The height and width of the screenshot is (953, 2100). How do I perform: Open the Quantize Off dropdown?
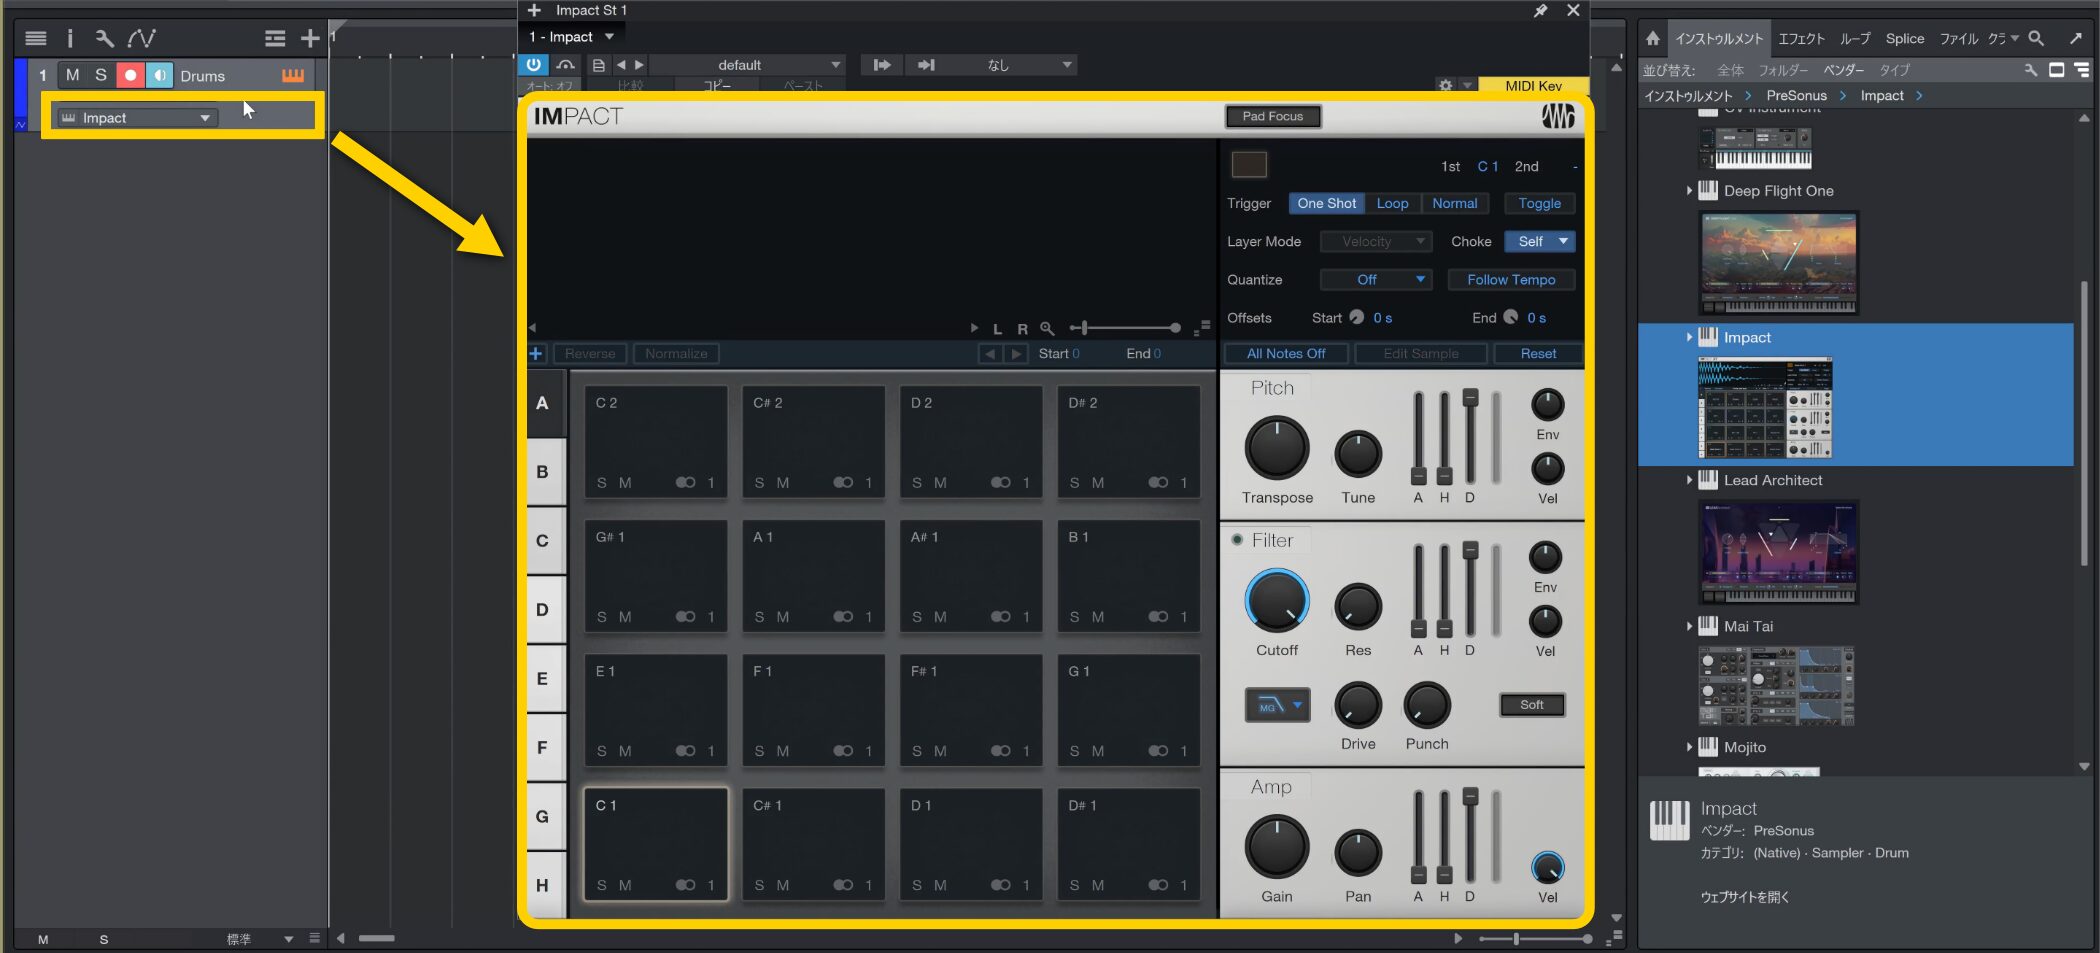point(1376,280)
